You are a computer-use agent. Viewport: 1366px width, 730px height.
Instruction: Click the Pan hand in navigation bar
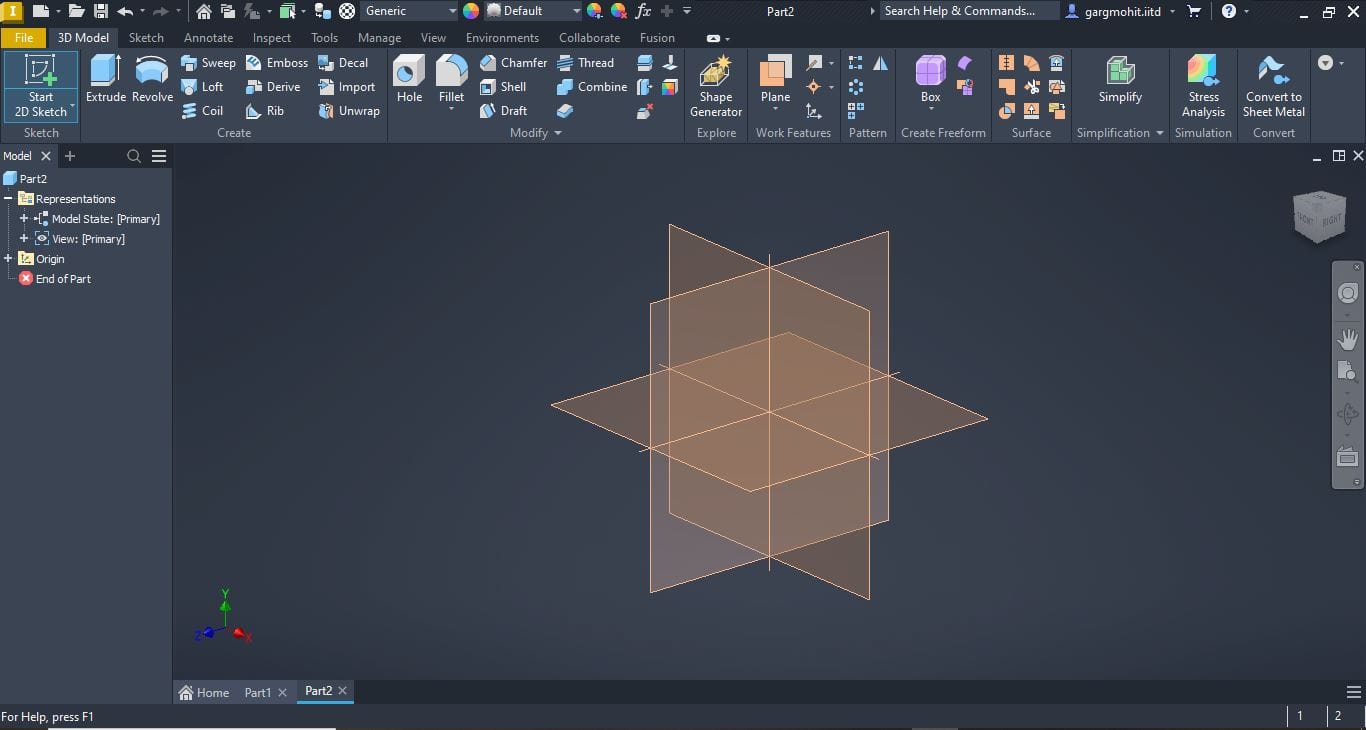[1348, 339]
